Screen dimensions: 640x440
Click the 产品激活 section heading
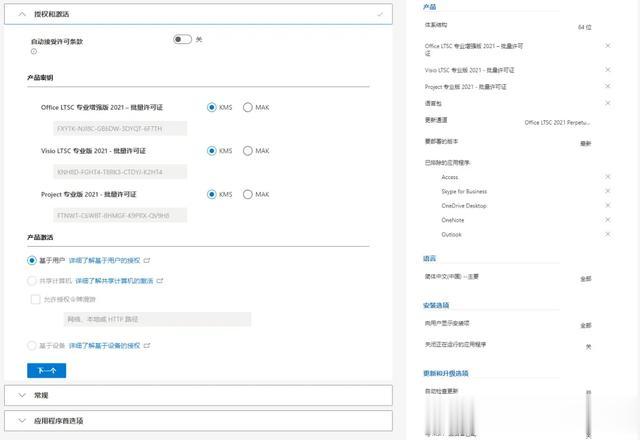[x=40, y=237]
